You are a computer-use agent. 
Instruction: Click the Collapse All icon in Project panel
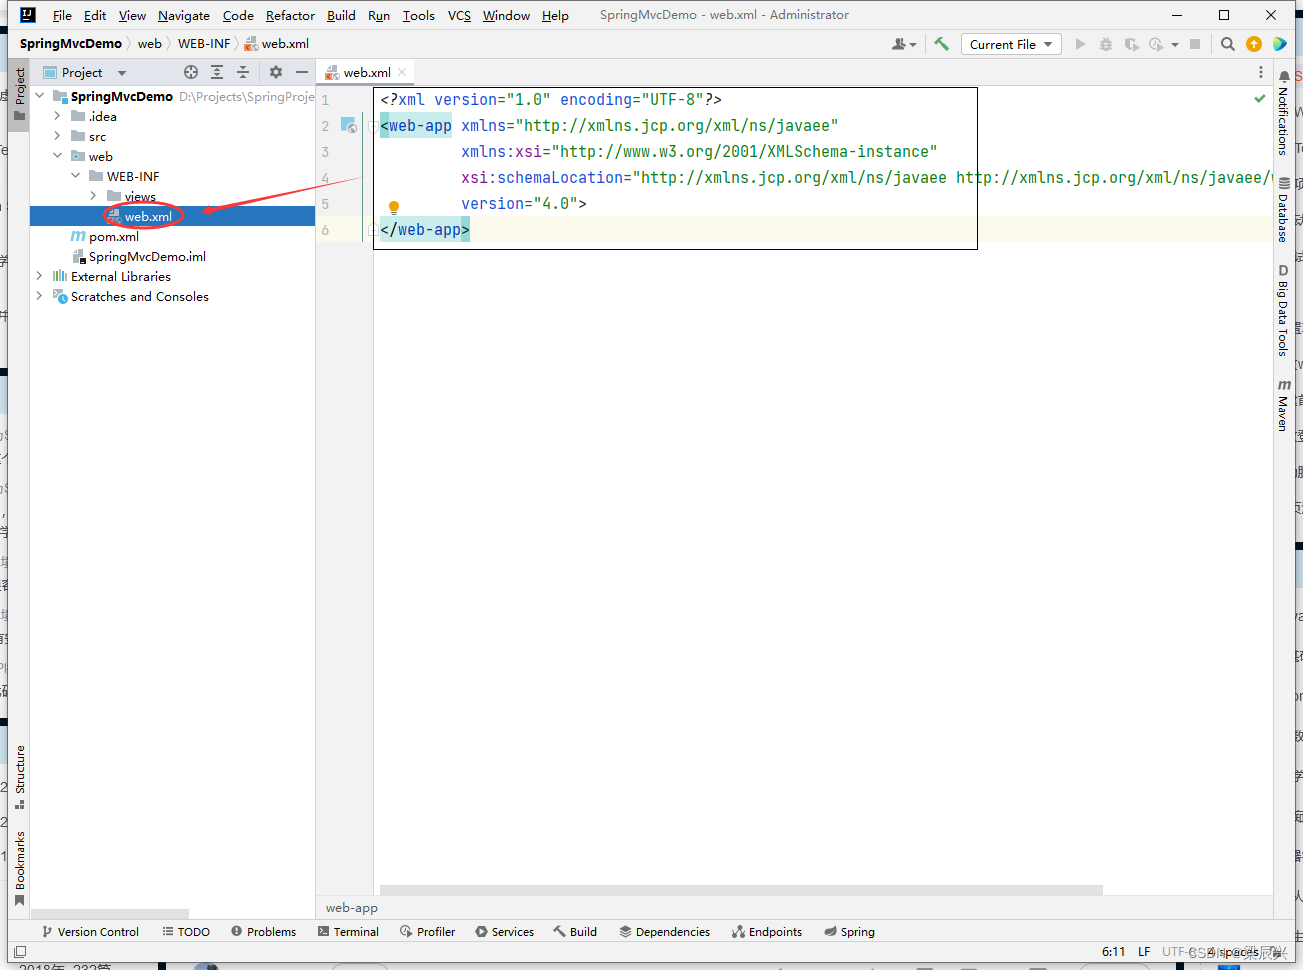pyautogui.click(x=243, y=72)
